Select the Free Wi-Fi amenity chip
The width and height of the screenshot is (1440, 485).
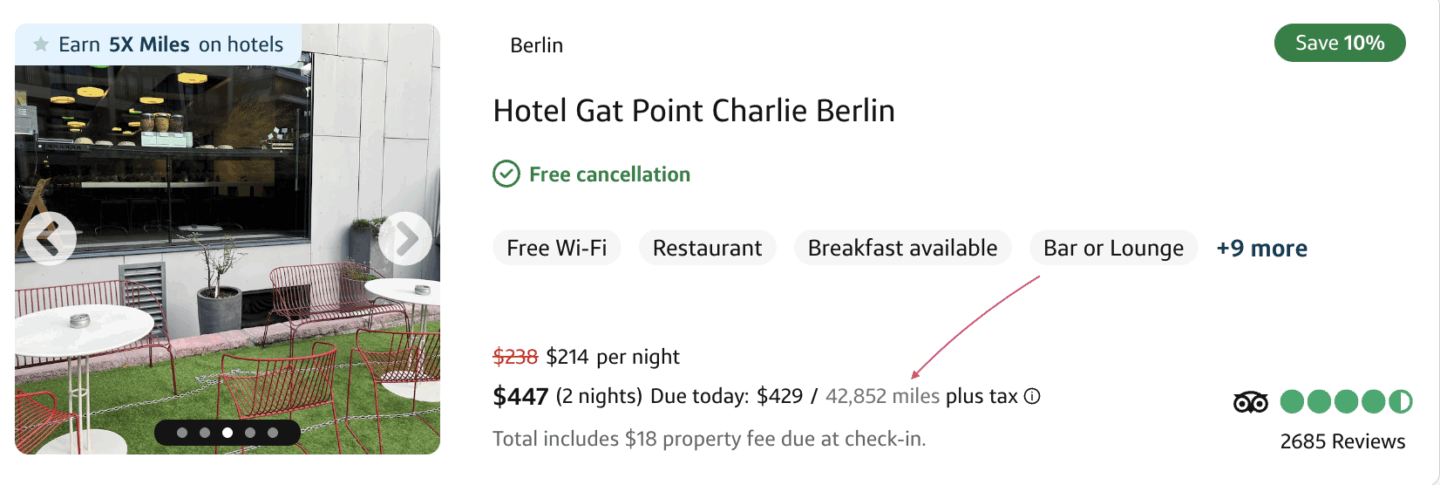tap(557, 248)
